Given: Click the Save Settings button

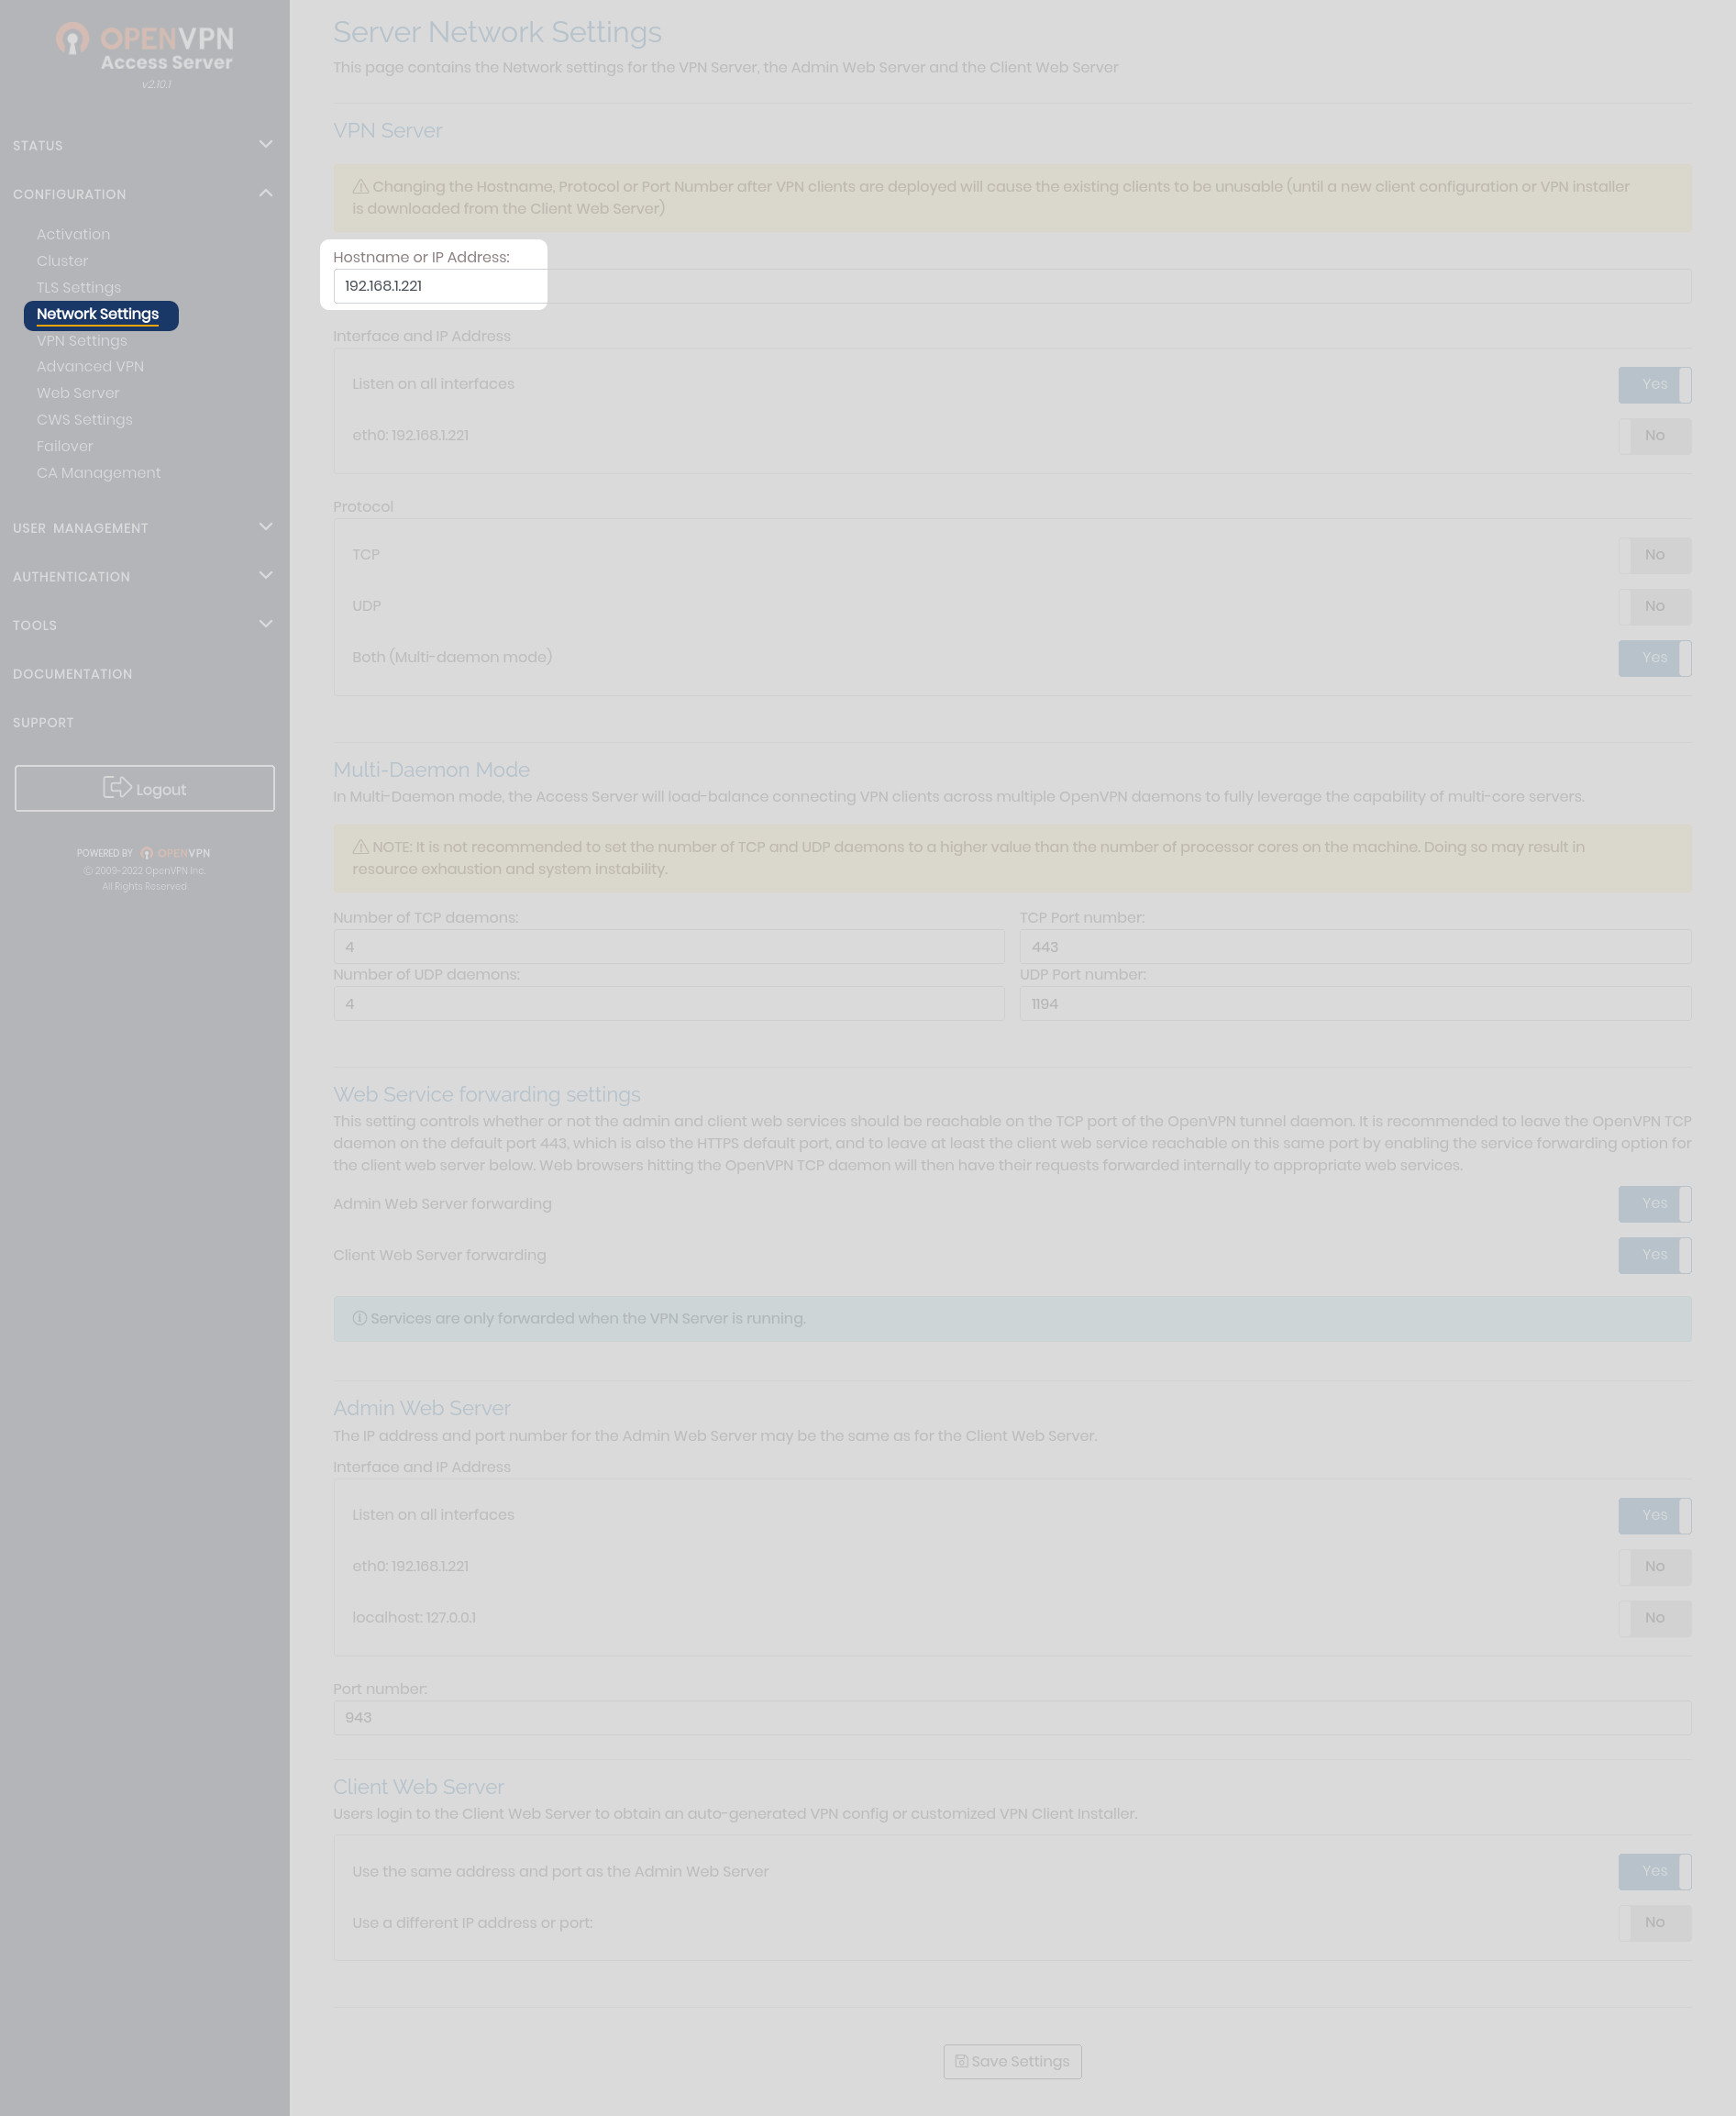Looking at the screenshot, I should 1012,2061.
